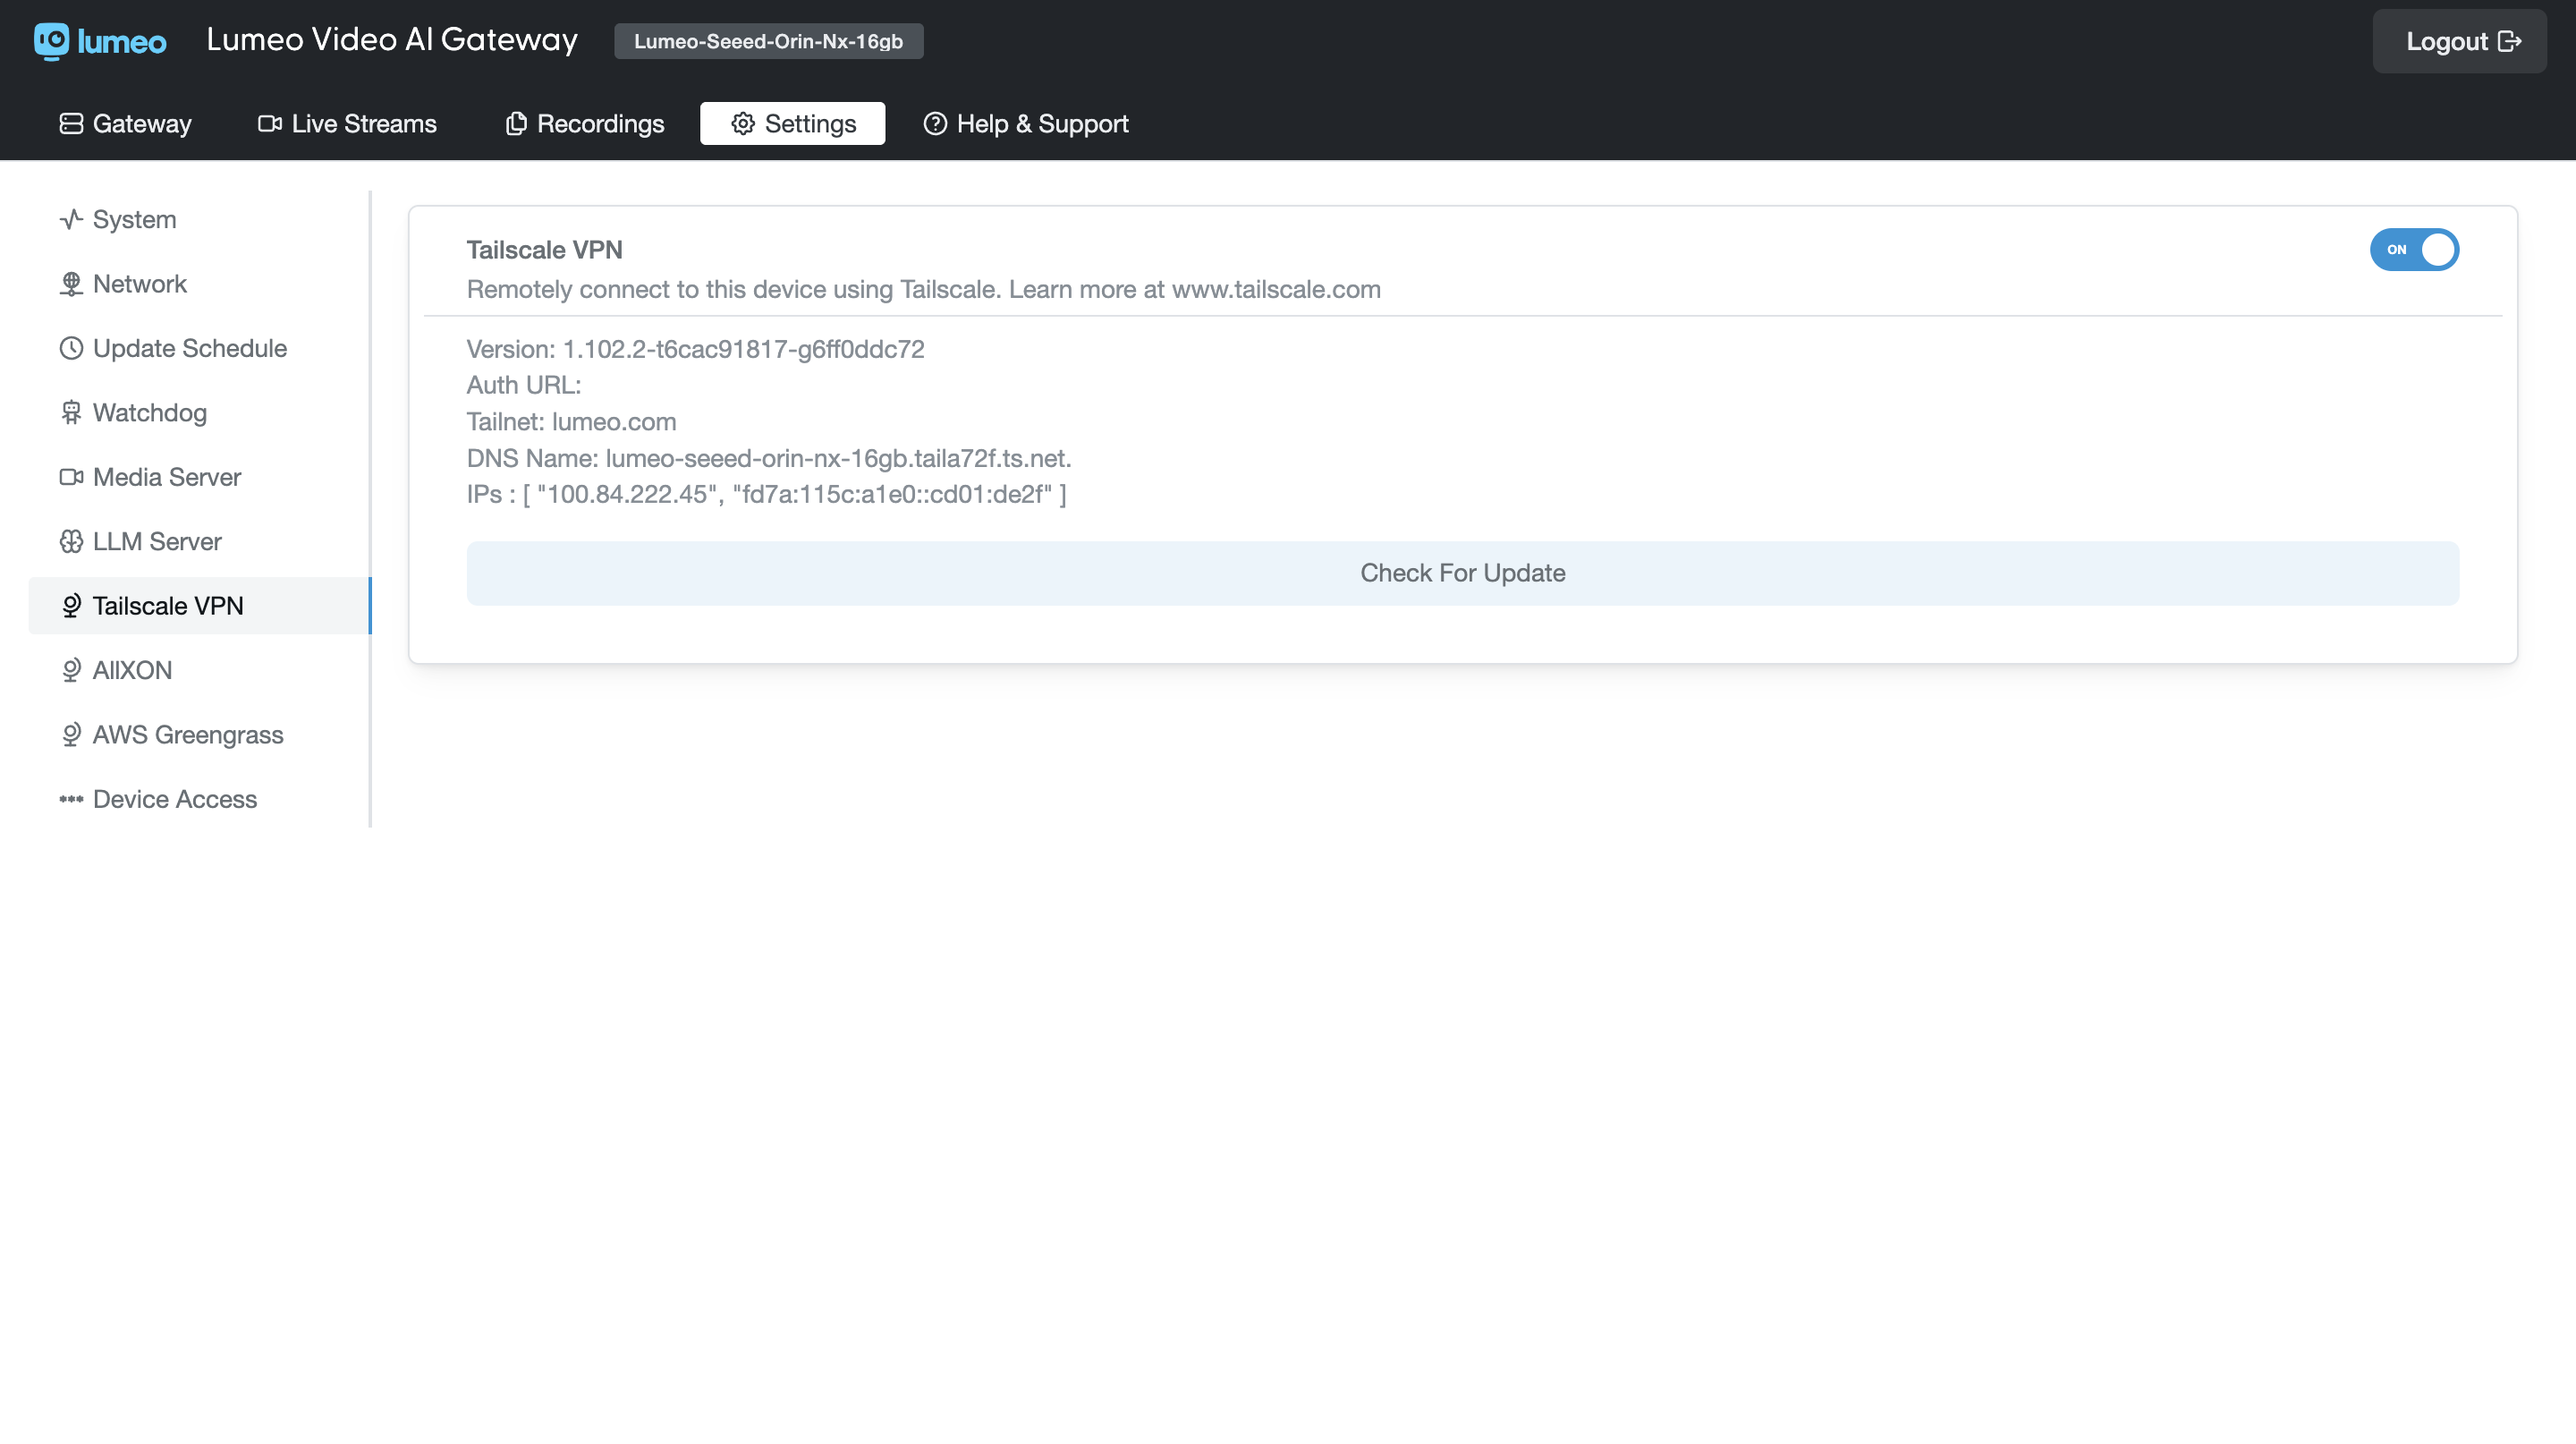This screenshot has height=1444, width=2576.
Task: Turn off the Tailscale VPN toggle
Action: [2414, 250]
